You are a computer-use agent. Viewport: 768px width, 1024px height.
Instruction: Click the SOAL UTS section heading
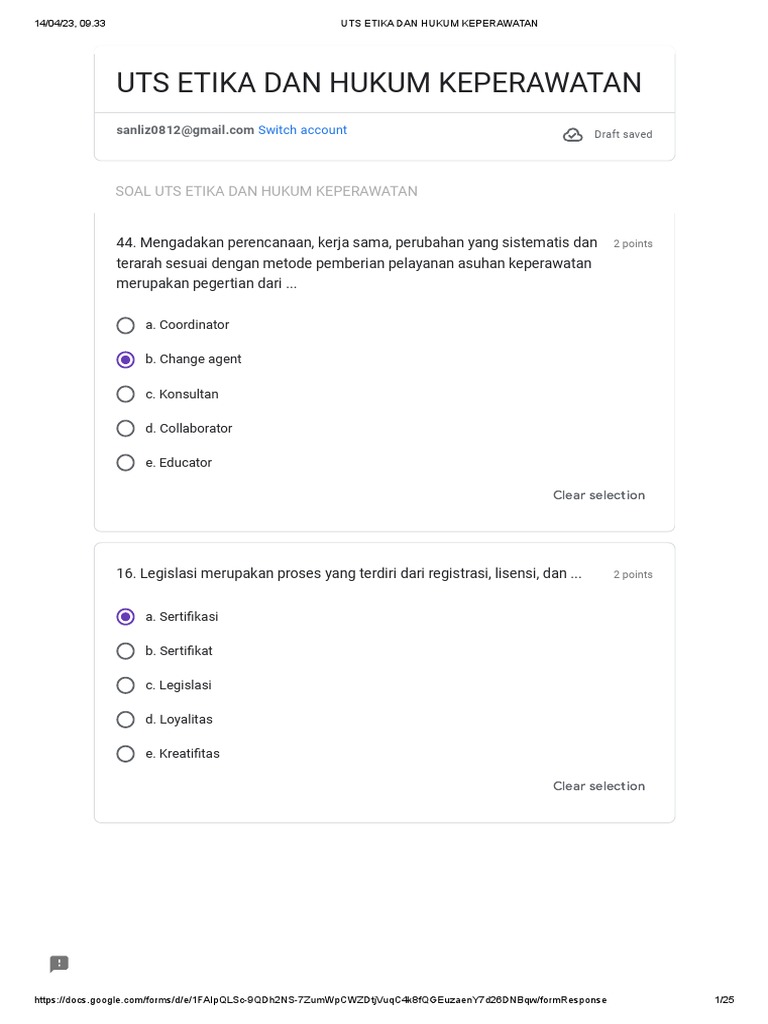(266, 191)
